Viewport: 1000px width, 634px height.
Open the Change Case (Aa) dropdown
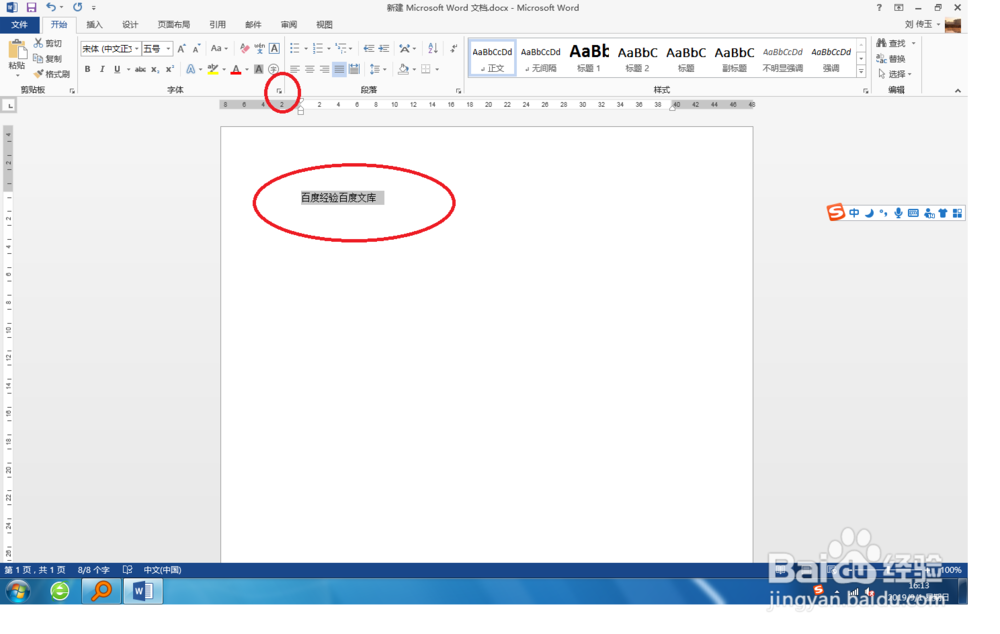click(x=219, y=48)
